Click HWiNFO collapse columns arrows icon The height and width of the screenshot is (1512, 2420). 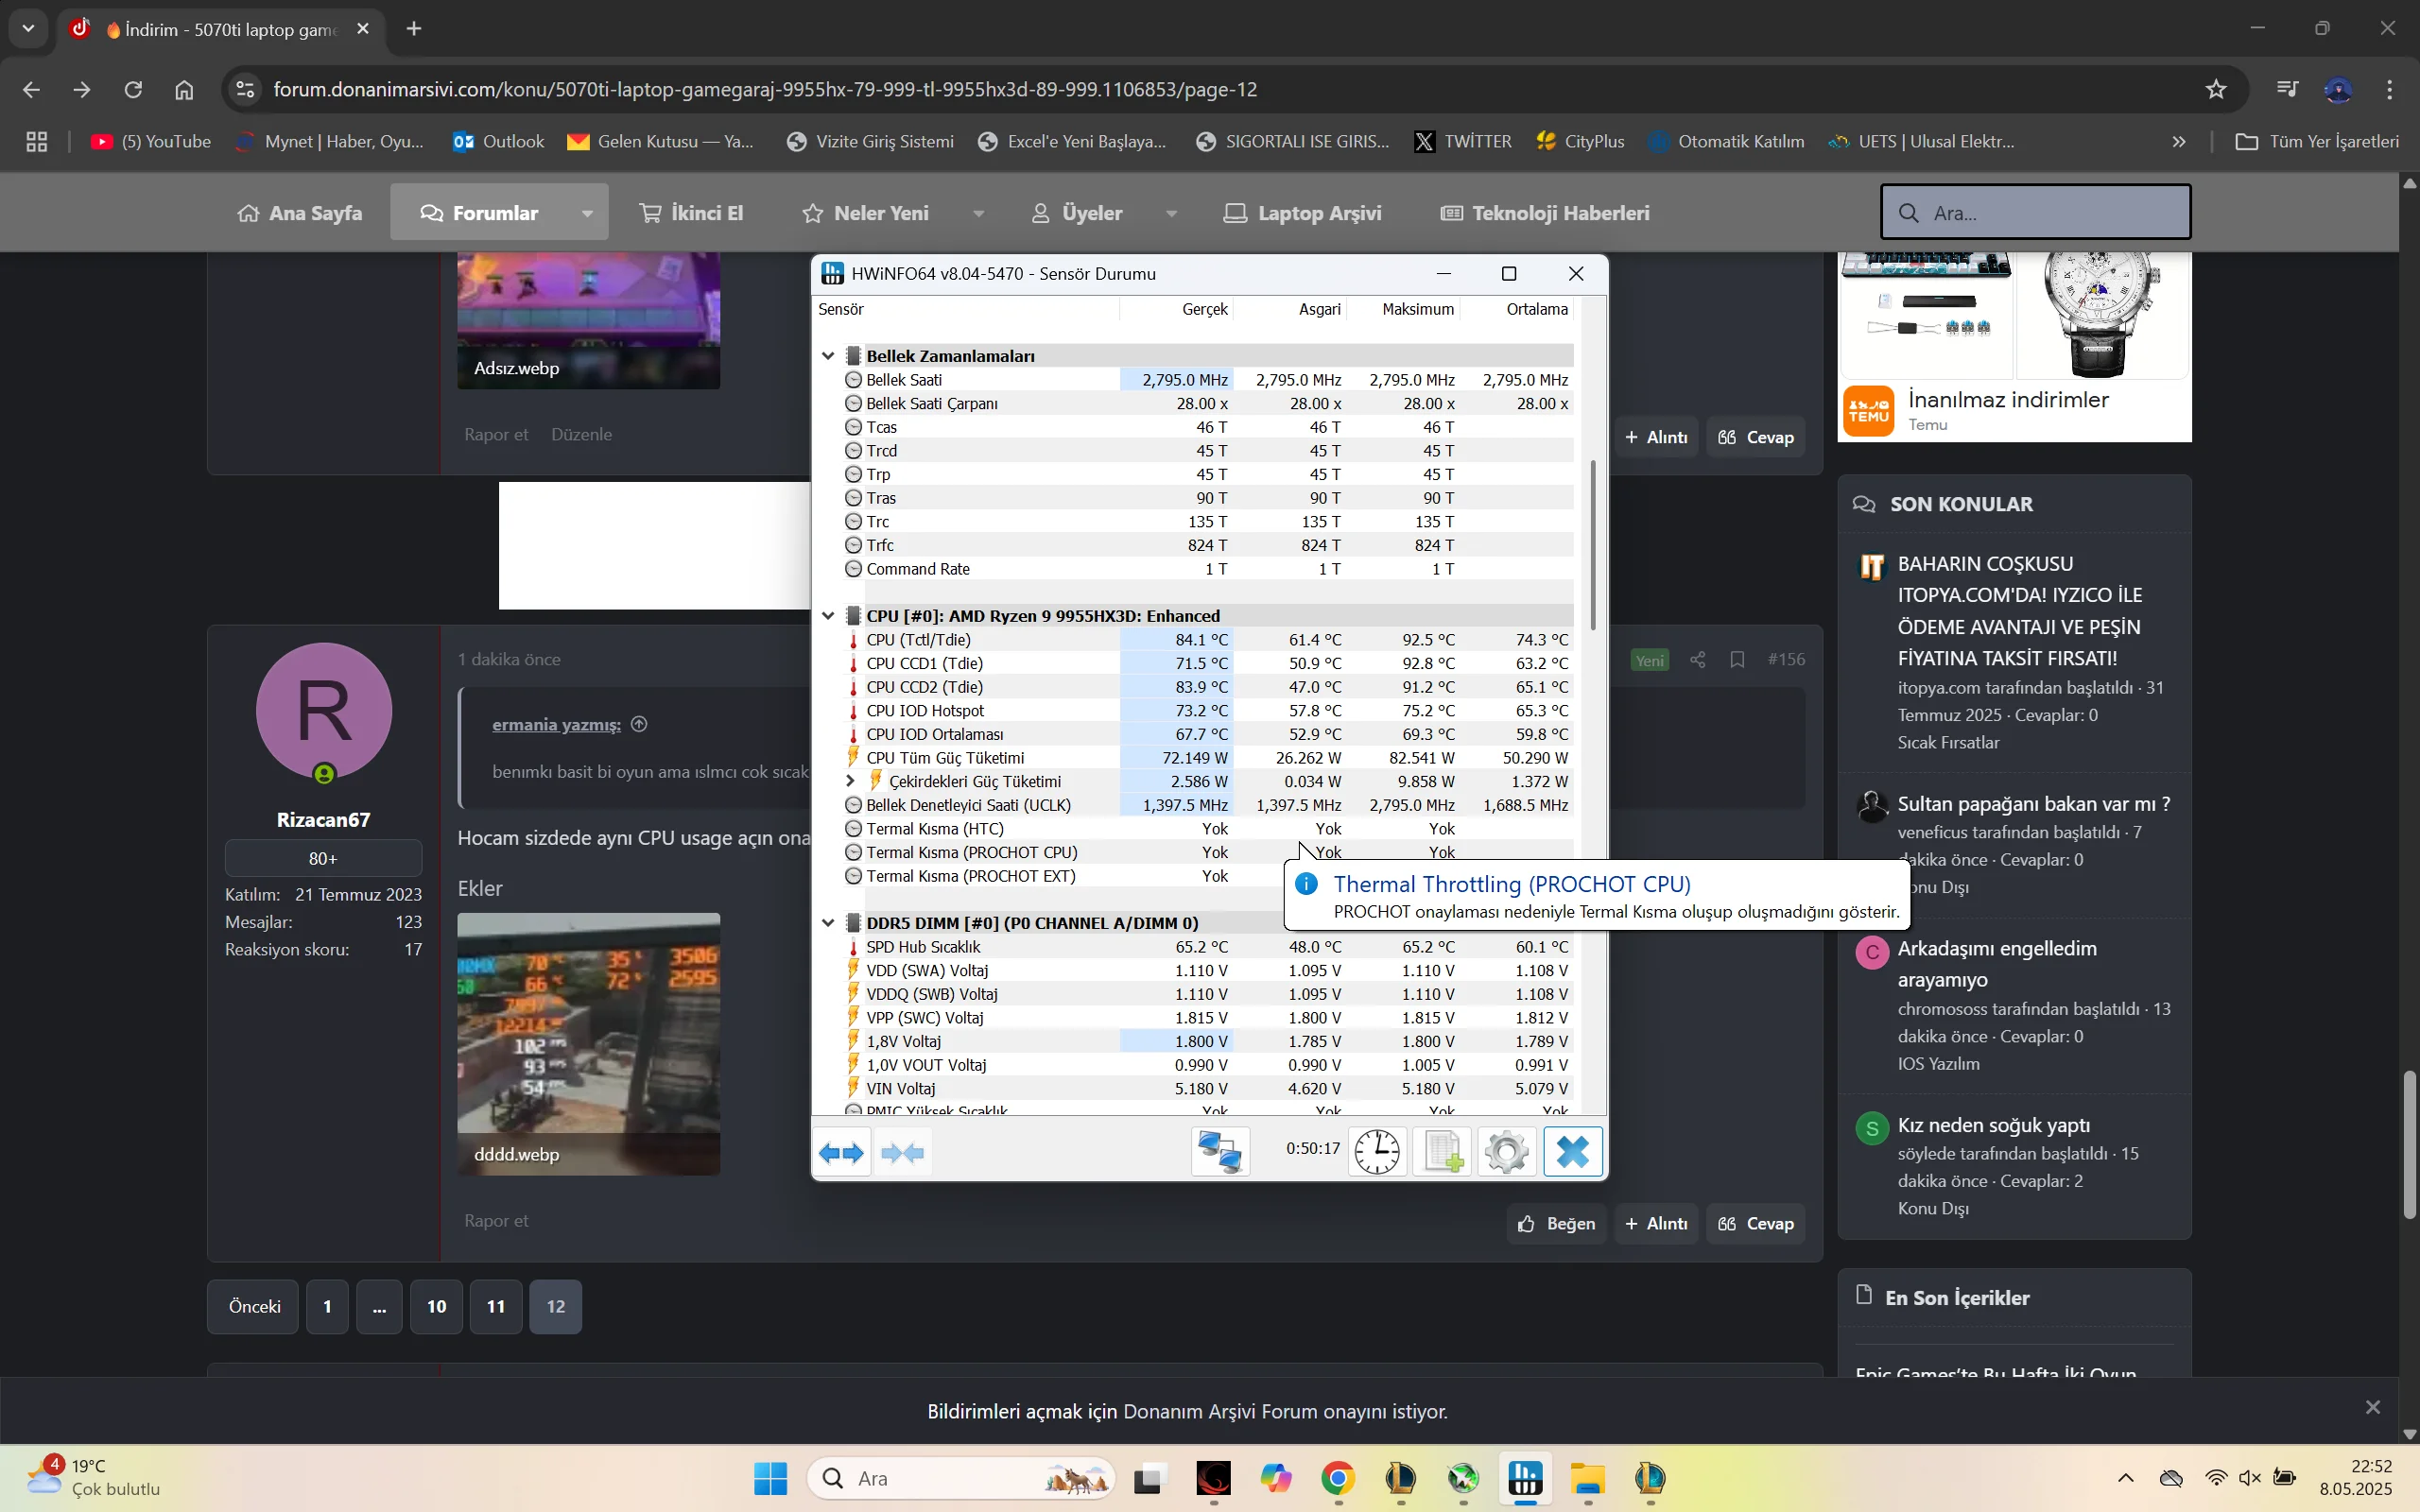click(903, 1153)
